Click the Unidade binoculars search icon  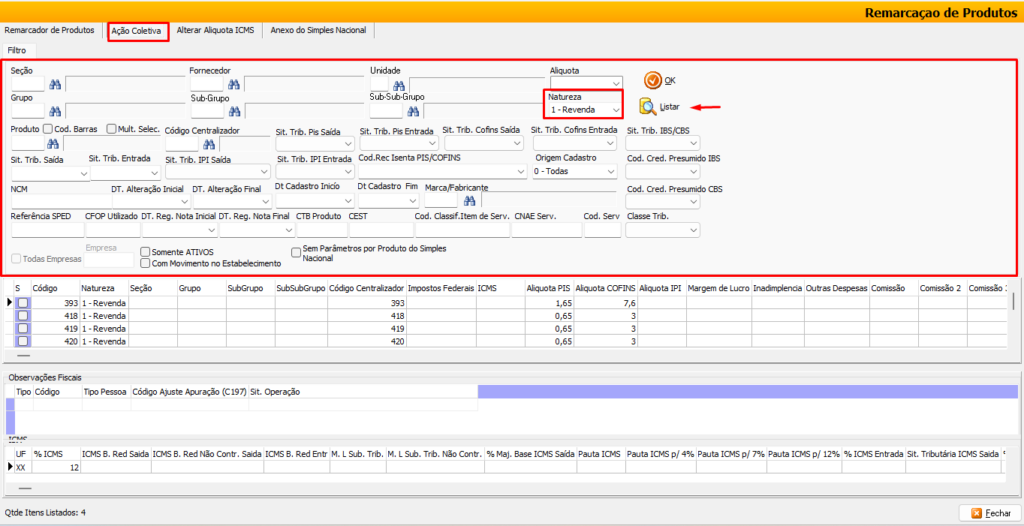tap(398, 85)
